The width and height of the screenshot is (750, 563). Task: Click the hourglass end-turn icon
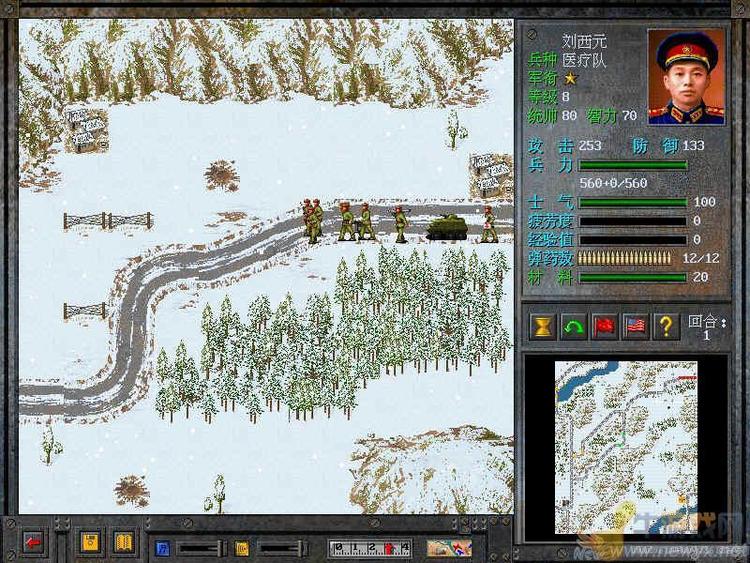(543, 326)
